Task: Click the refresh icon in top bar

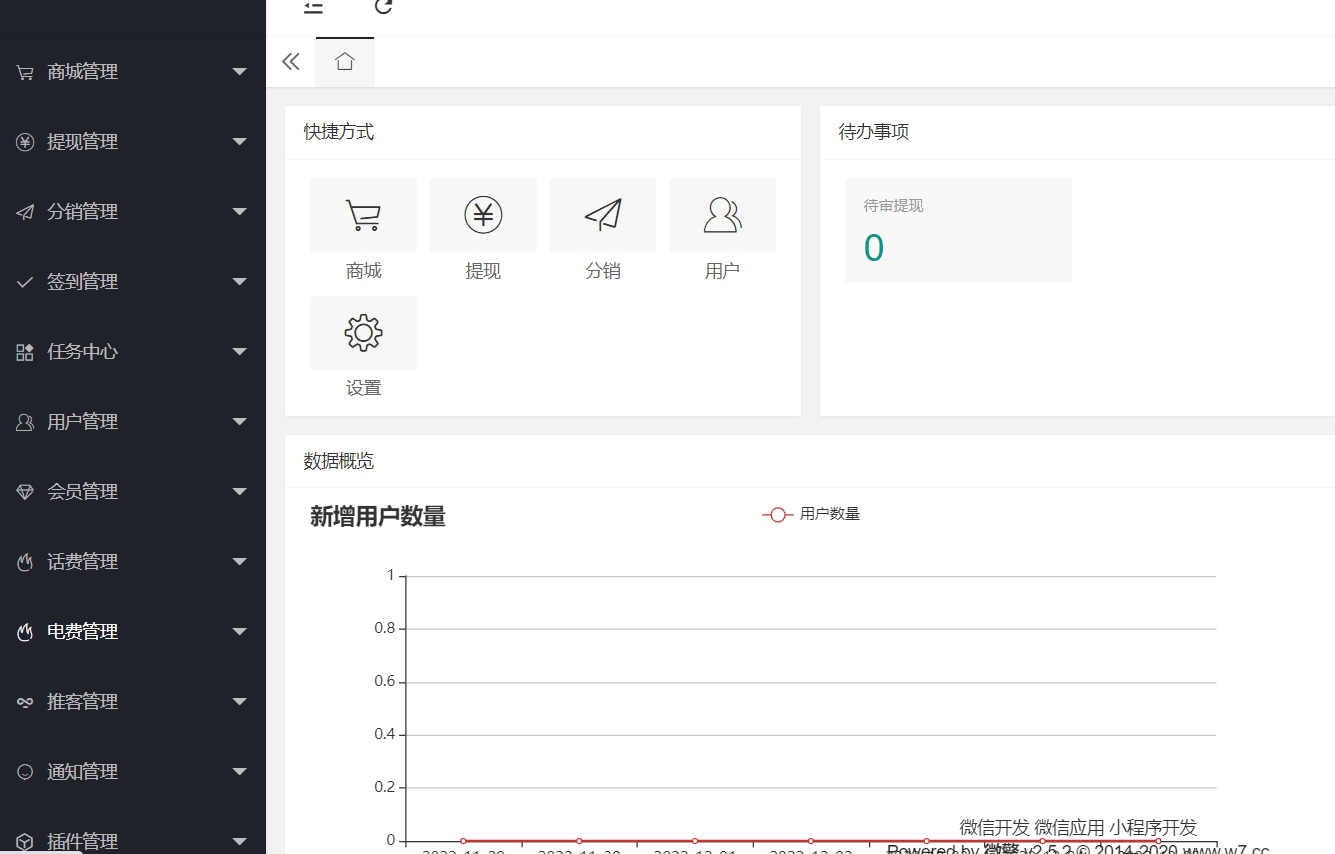Action: (x=383, y=7)
